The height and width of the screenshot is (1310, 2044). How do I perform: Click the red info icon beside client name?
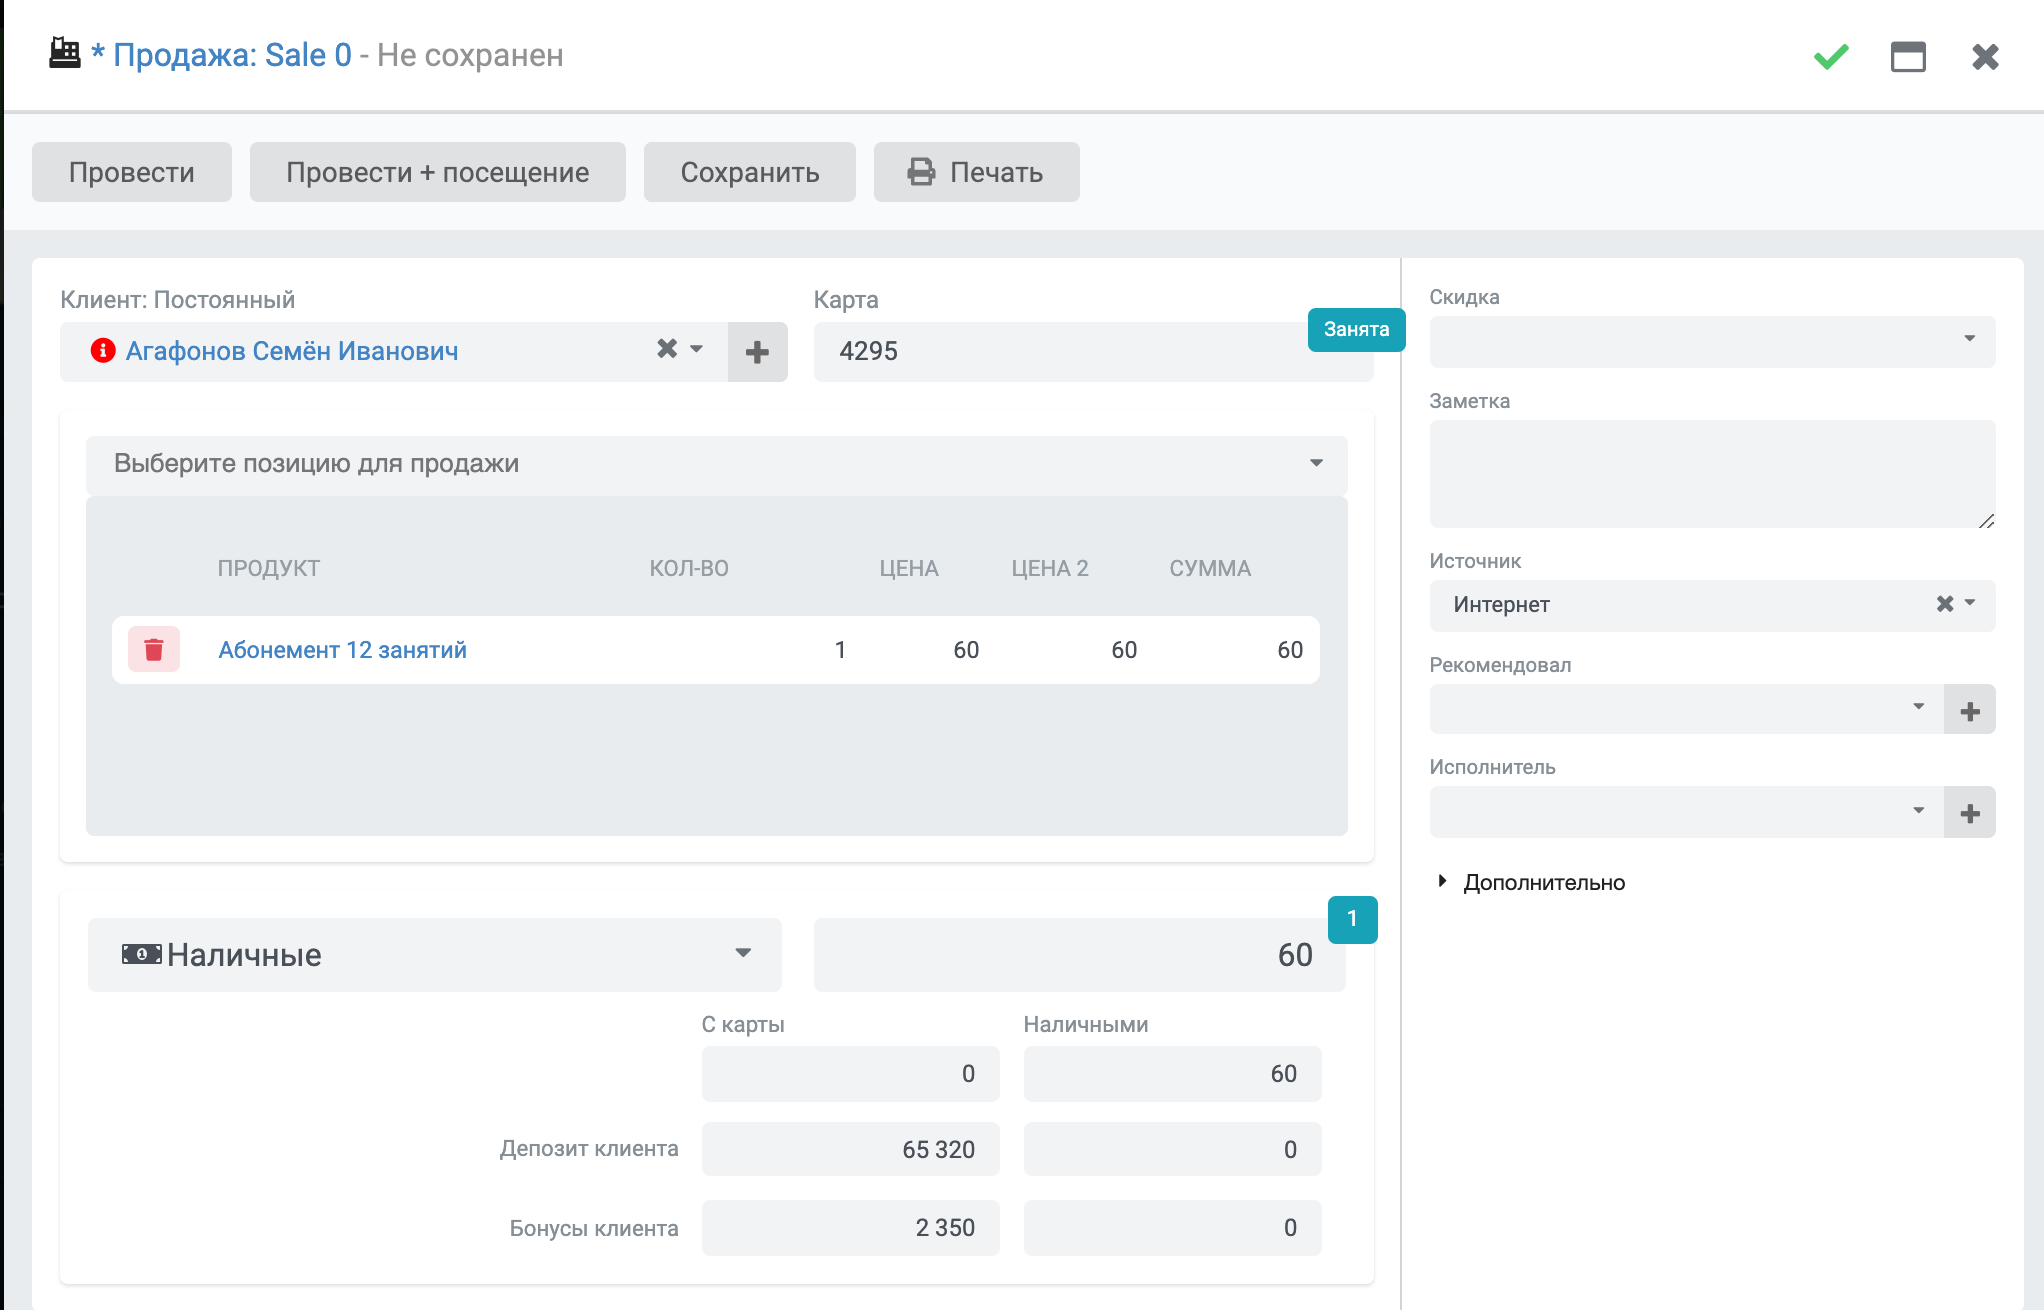103,350
